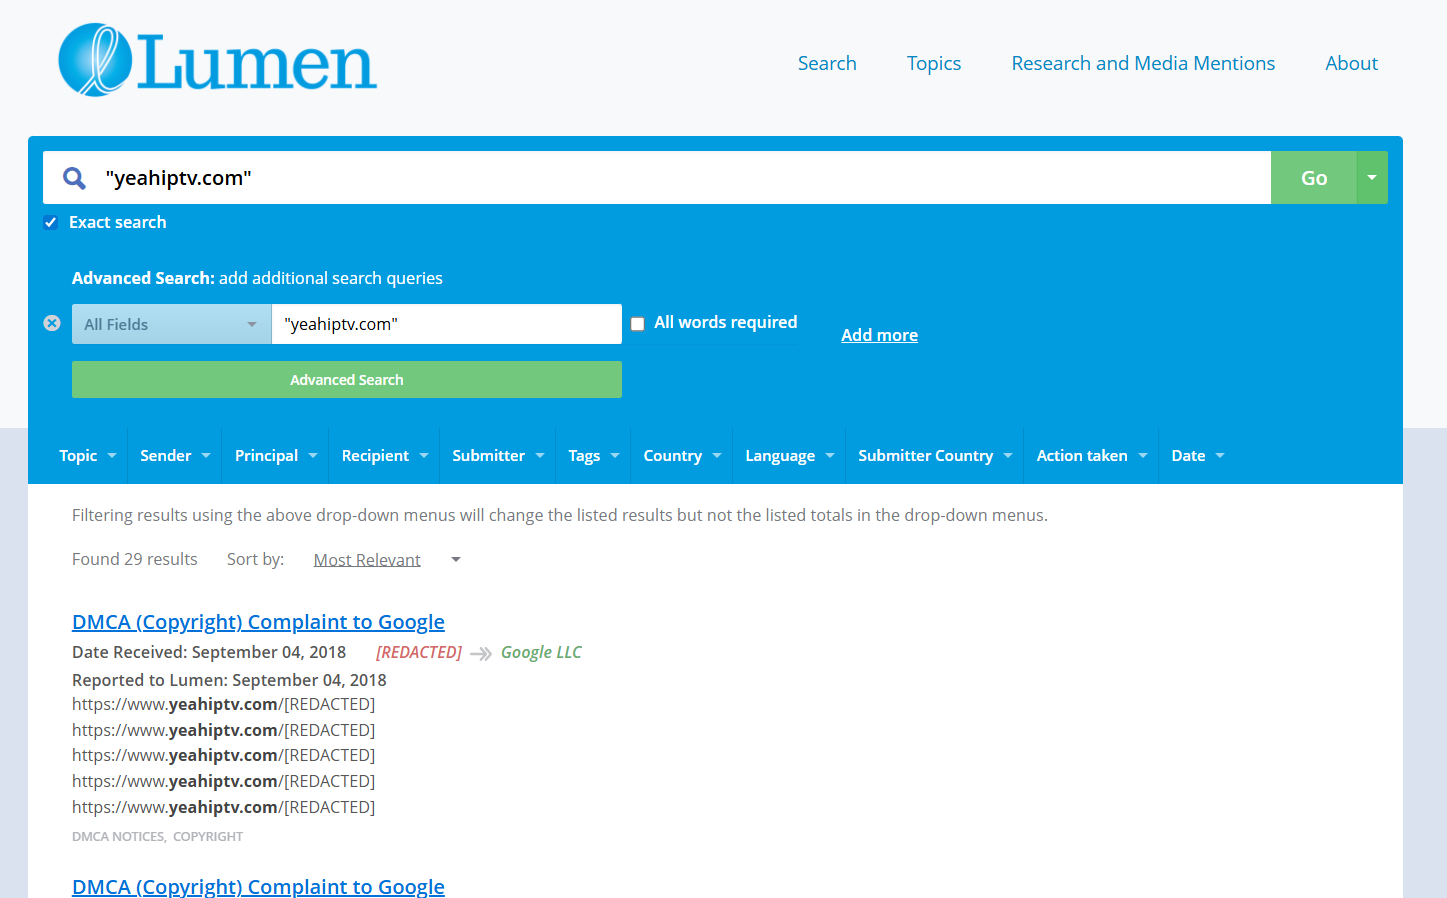Image resolution: width=1447 pixels, height=898 pixels.
Task: Uncheck the Exact search checkbox
Action: [51, 222]
